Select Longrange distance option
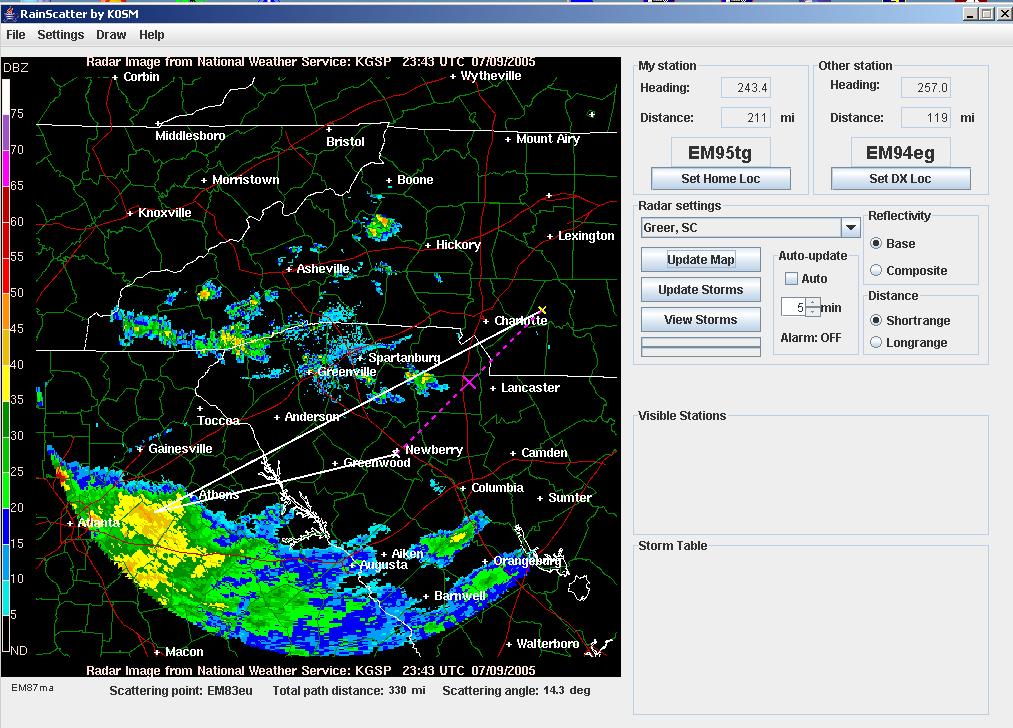 (x=876, y=342)
